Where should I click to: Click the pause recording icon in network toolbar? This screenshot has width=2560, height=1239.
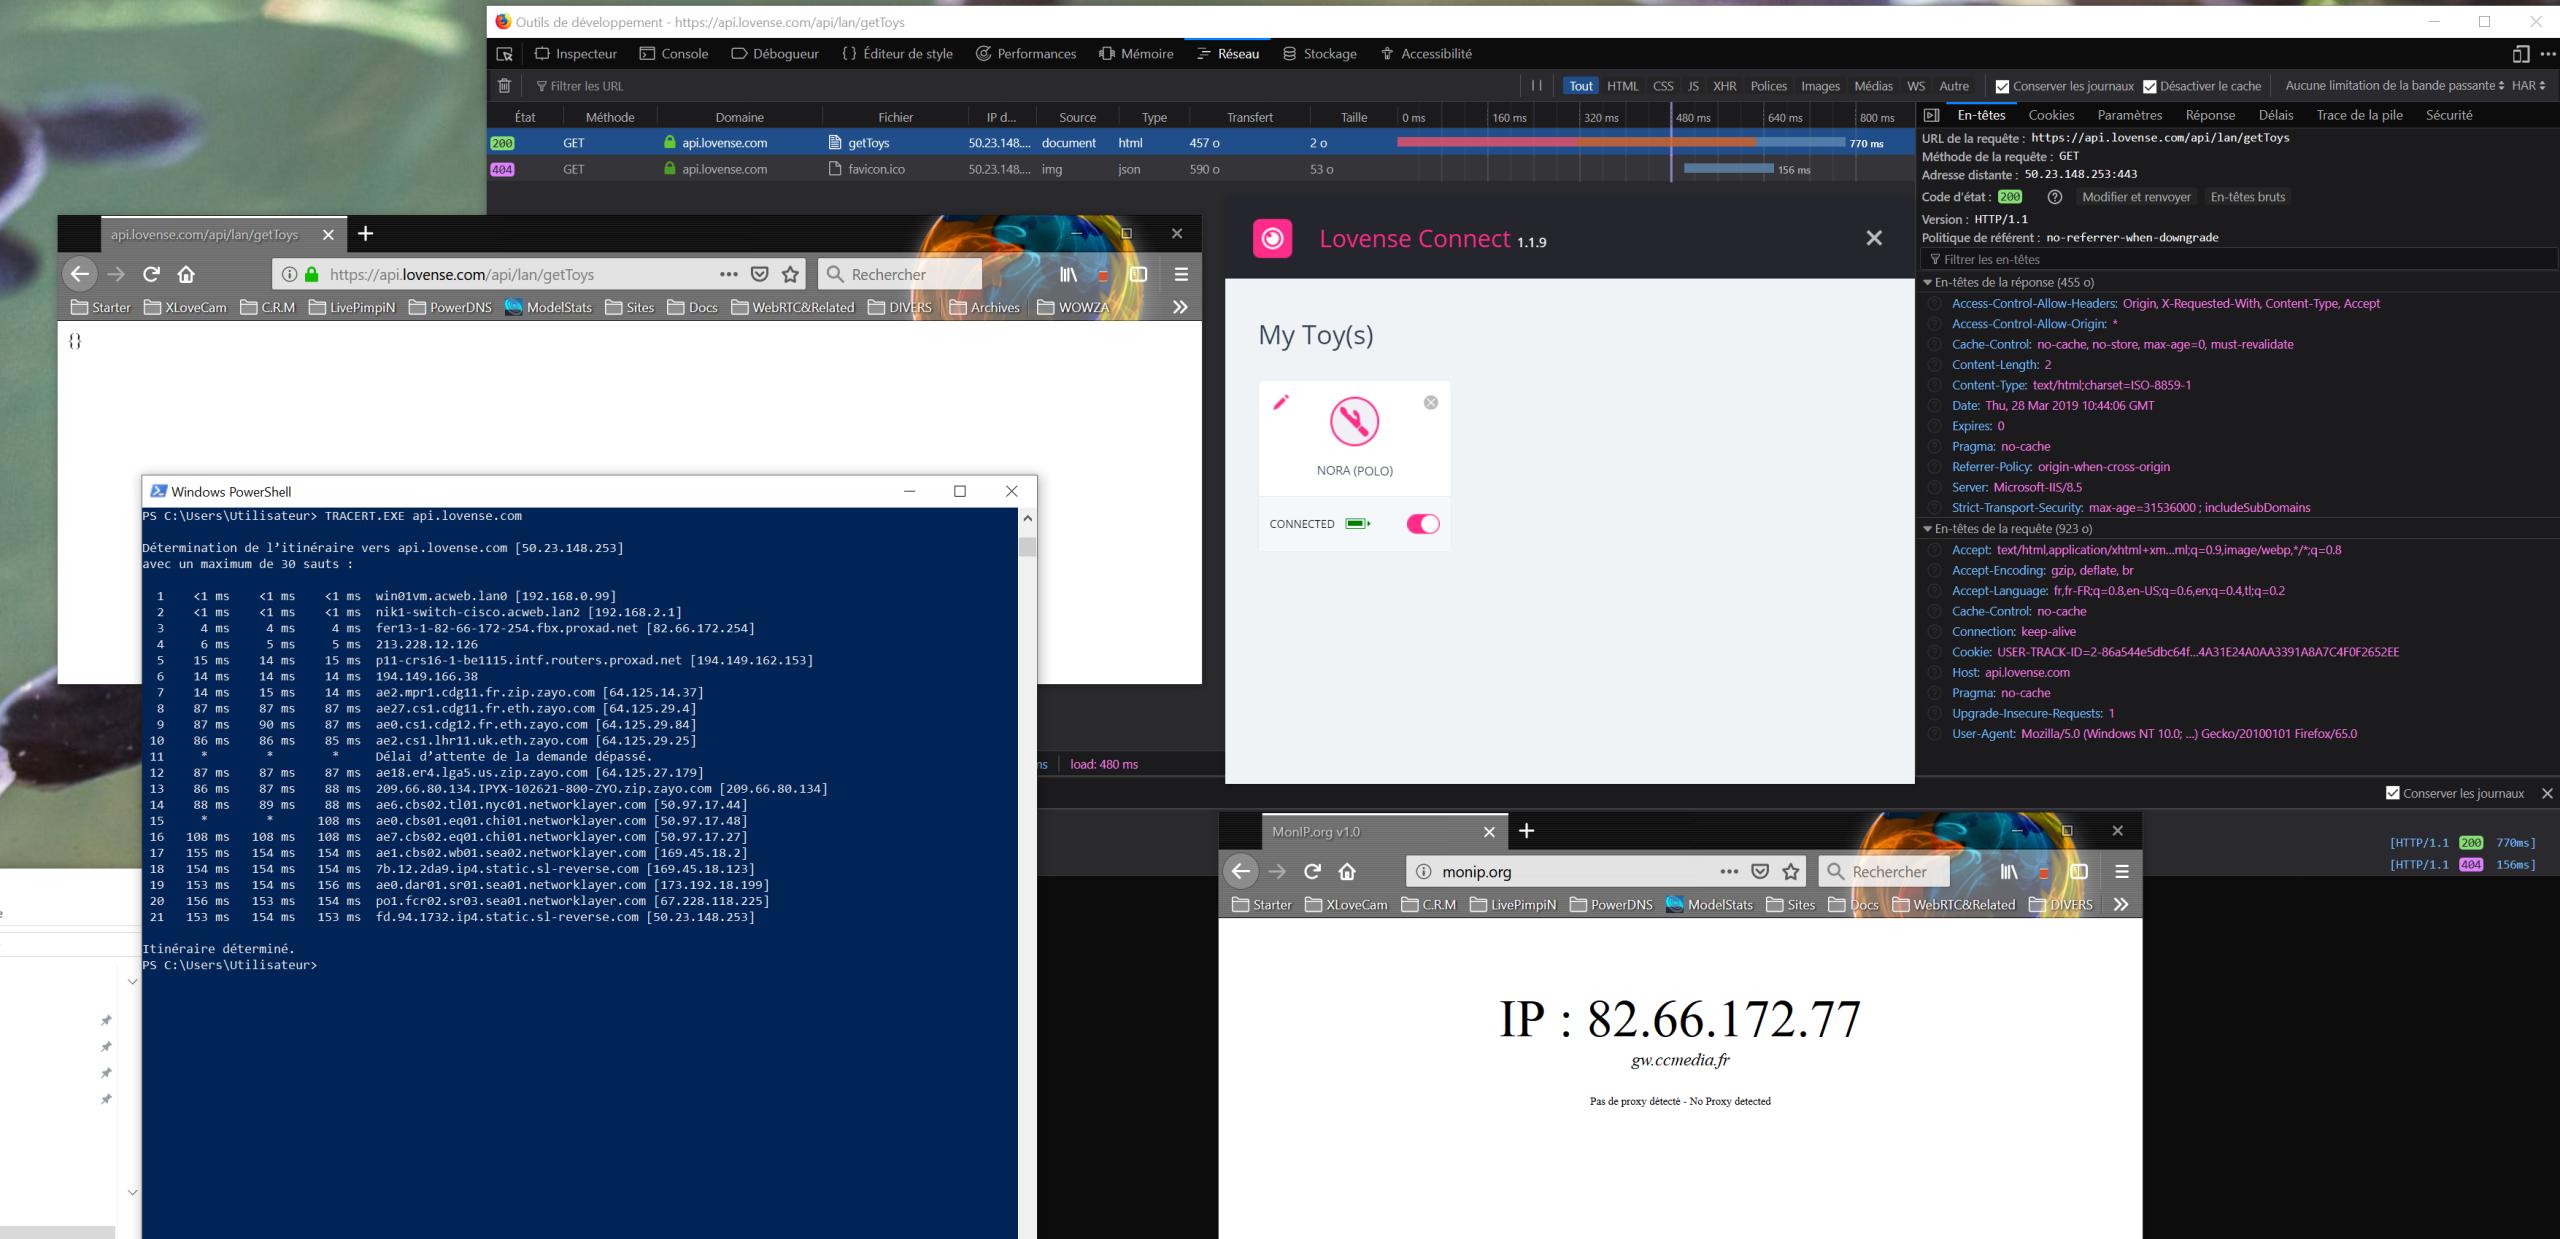(x=1536, y=86)
